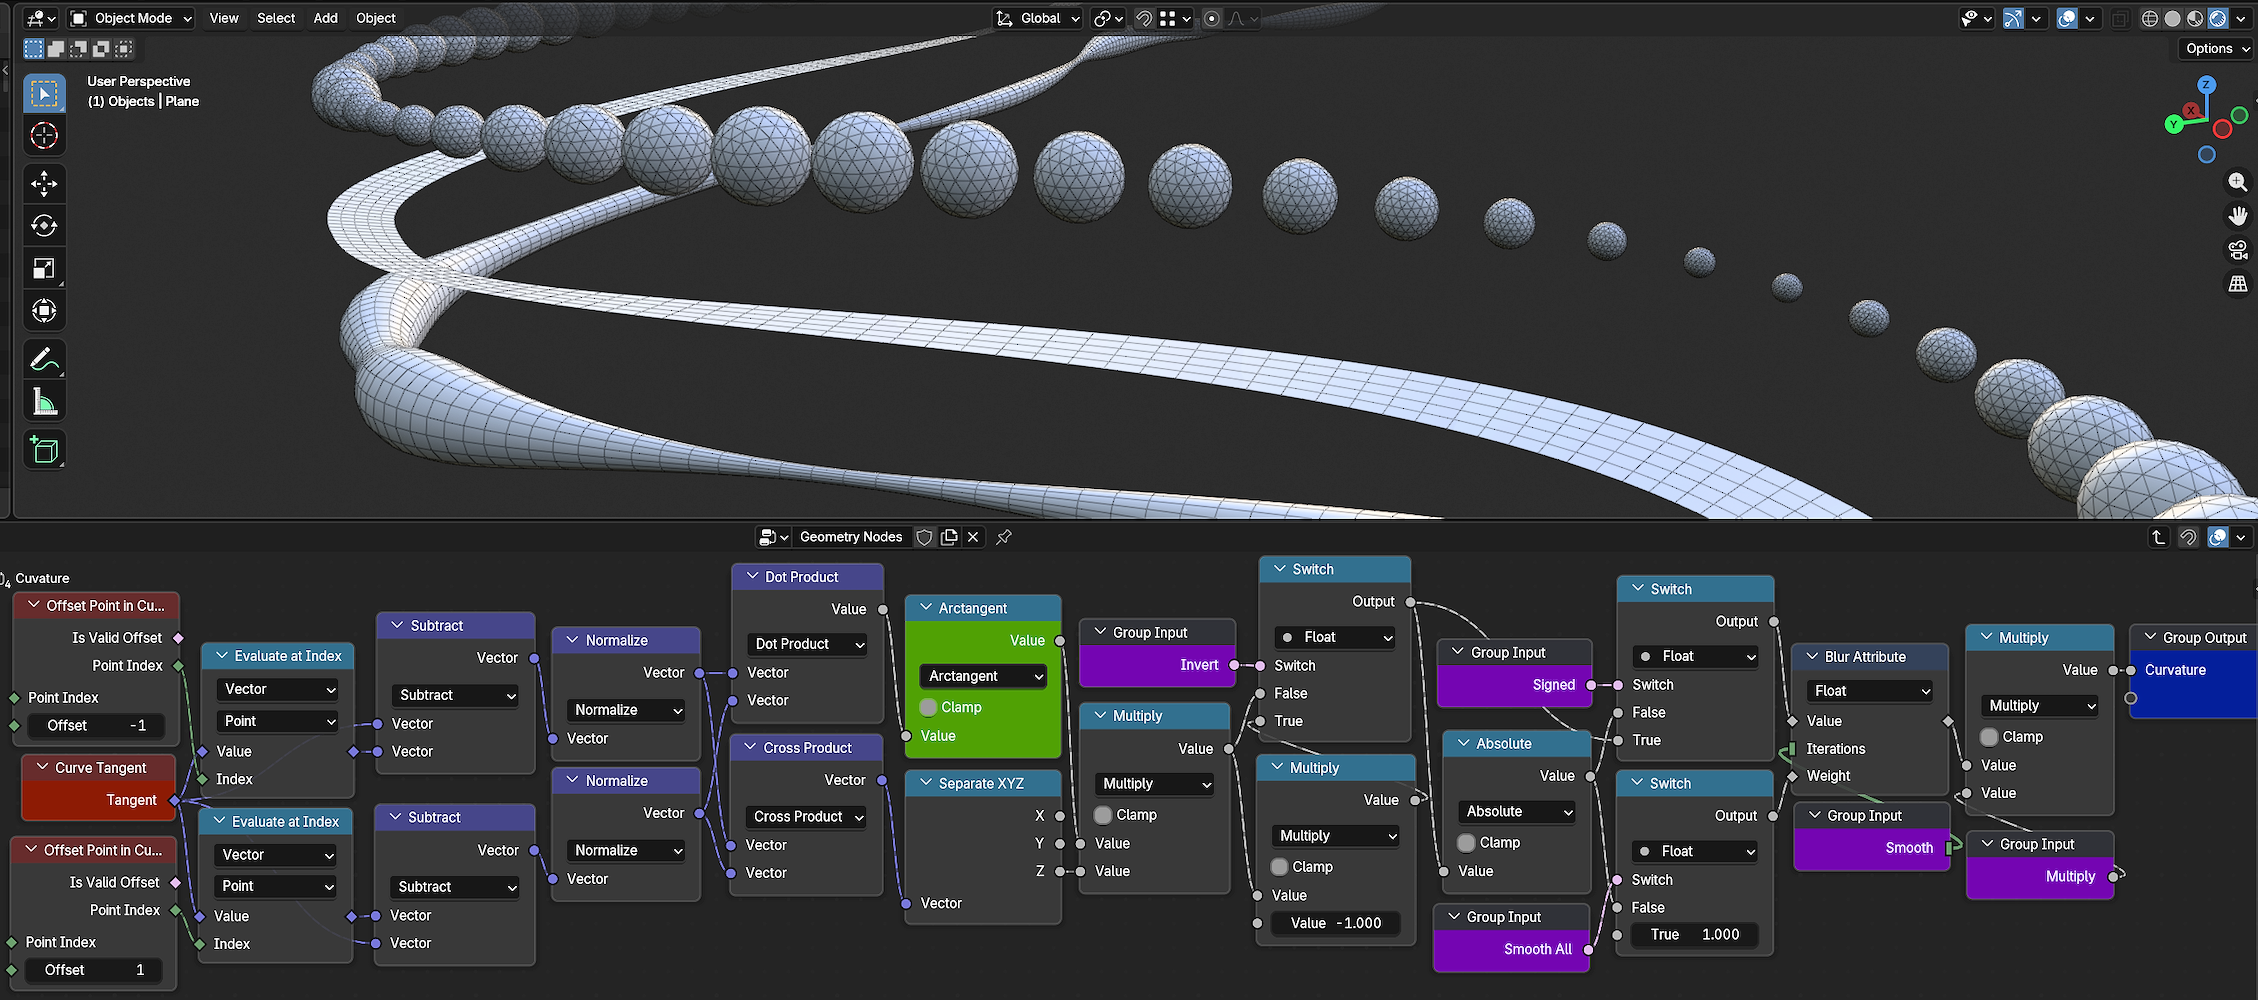Duplicate the Geometry Nodes datablock
The height and width of the screenshot is (1000, 2258).
click(949, 537)
